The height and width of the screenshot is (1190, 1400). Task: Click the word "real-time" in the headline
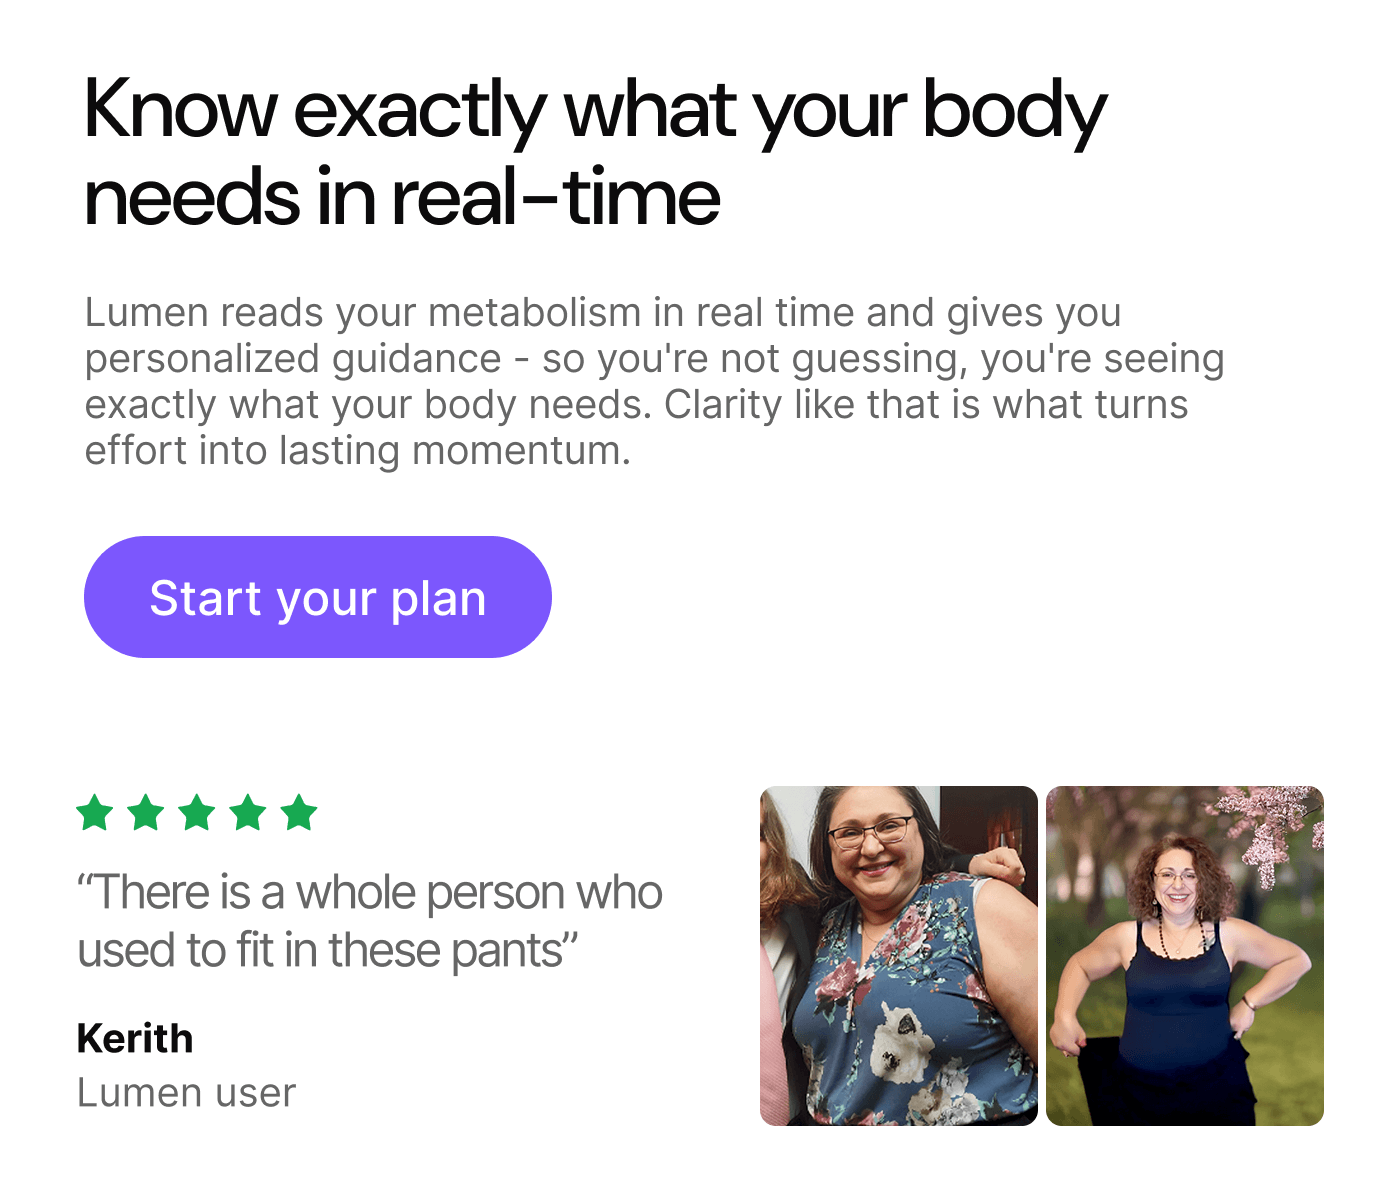coord(555,197)
